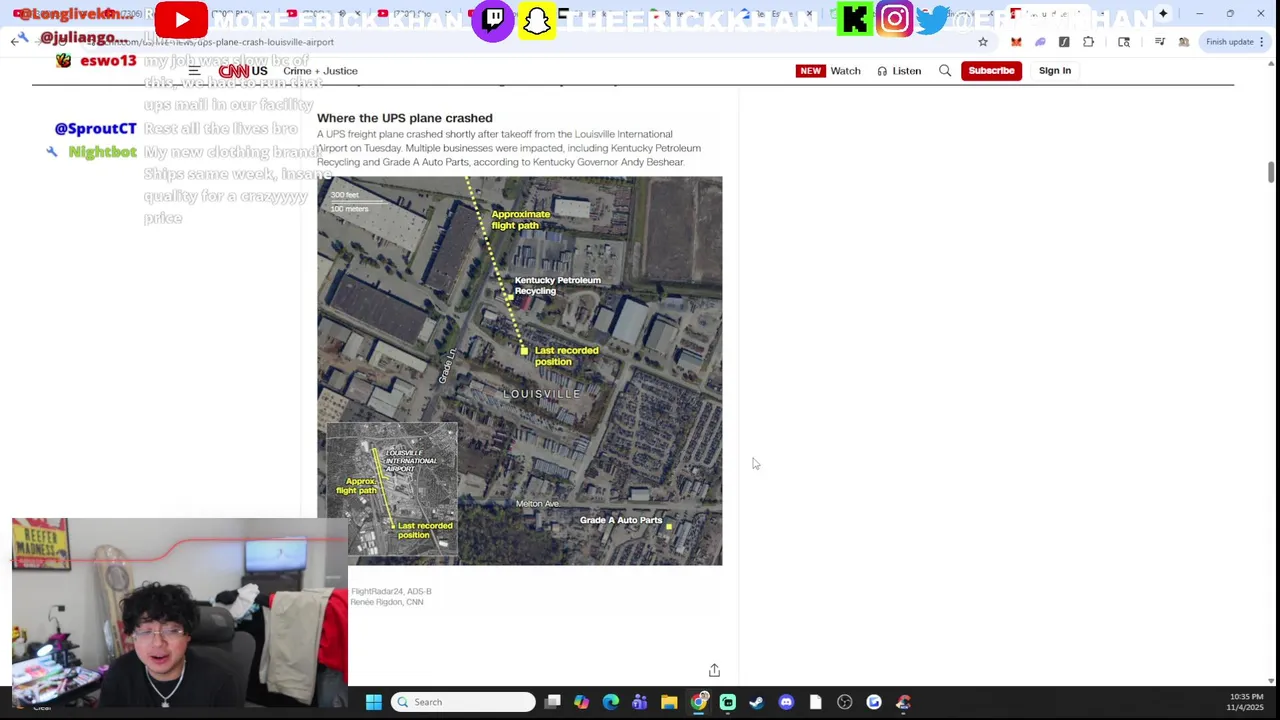Open the CNN hamburger menu
Image resolution: width=1280 pixels, height=720 pixels.
pyautogui.click(x=194, y=71)
